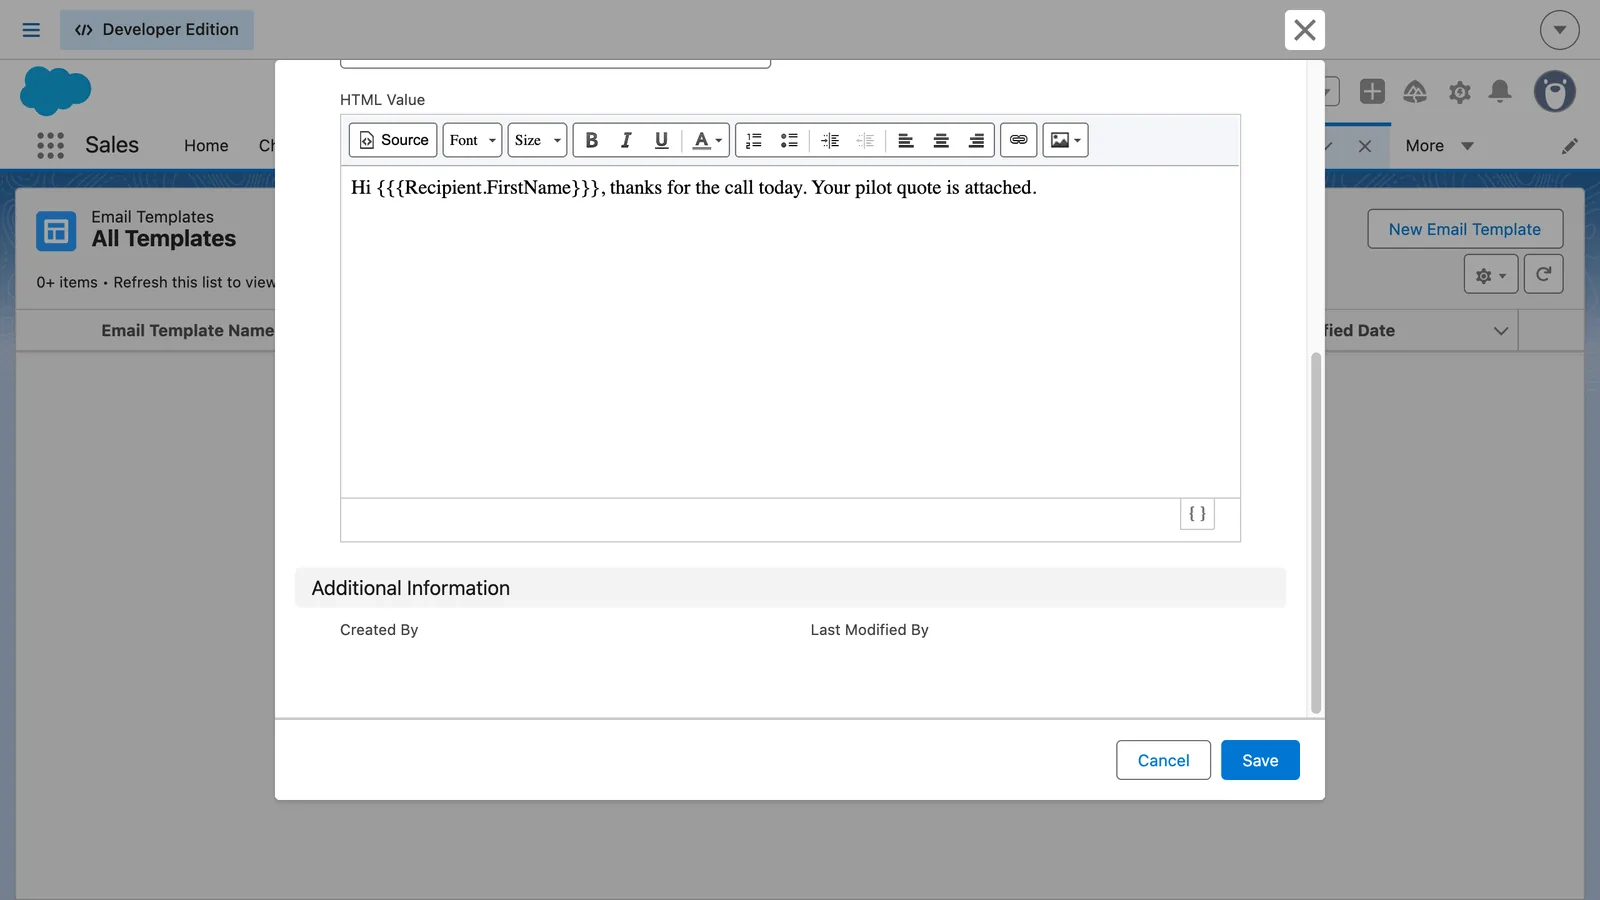1600x900 pixels.
Task: Open the Size dropdown
Action: [x=537, y=140]
